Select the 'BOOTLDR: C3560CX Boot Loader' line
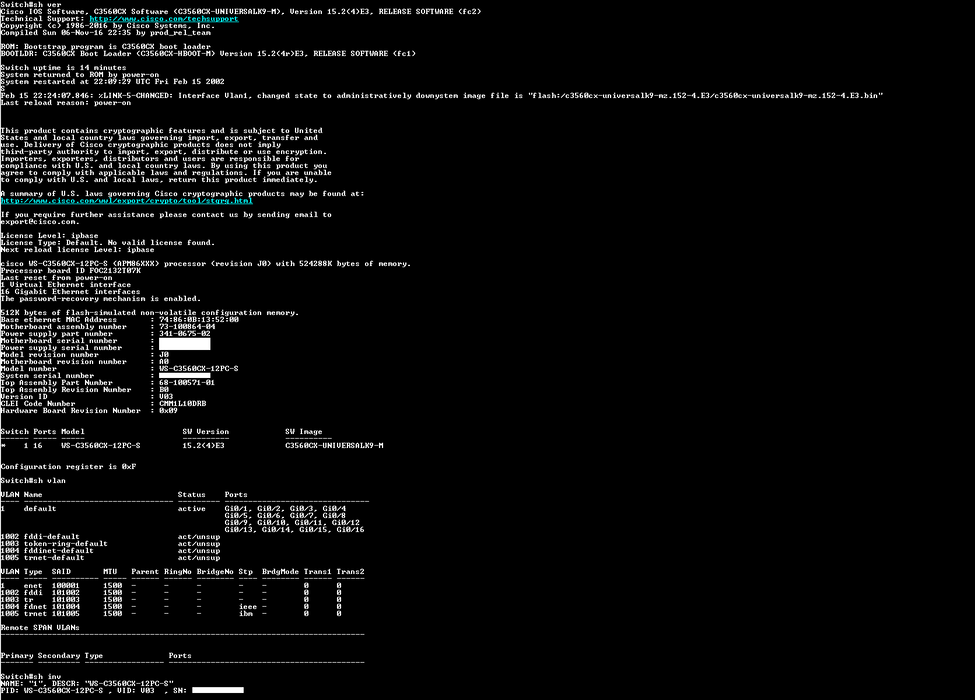This screenshot has width=975, height=700. [x=208, y=53]
